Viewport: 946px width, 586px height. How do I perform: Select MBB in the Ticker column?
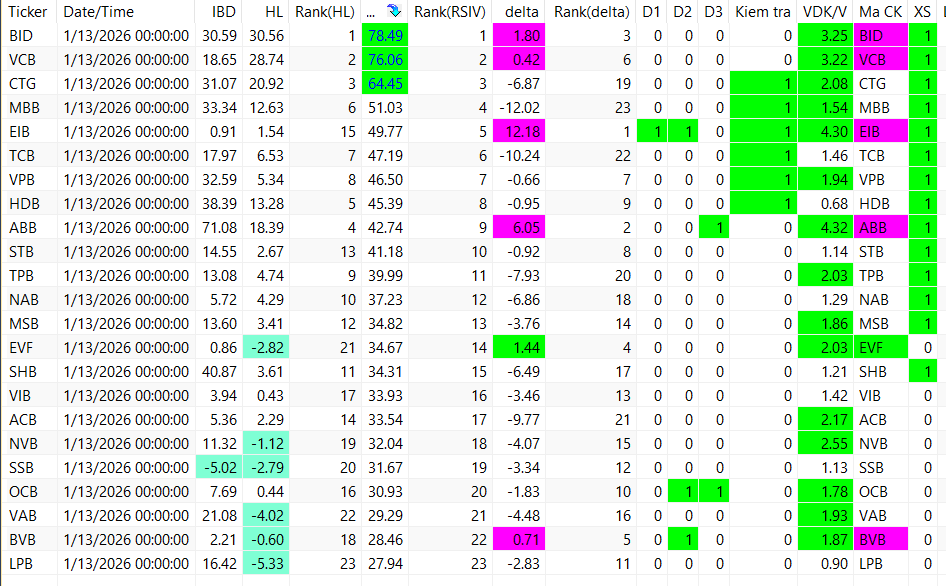pos(24,108)
